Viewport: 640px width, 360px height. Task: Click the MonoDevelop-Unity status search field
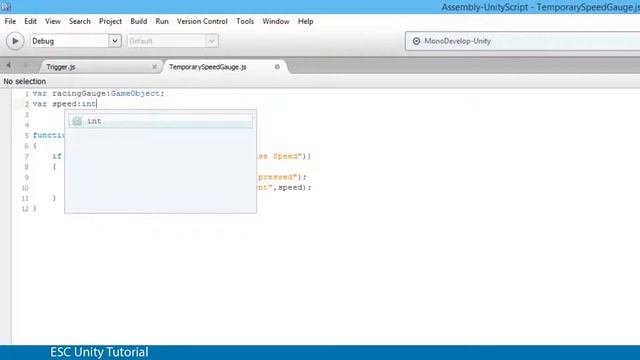522,41
